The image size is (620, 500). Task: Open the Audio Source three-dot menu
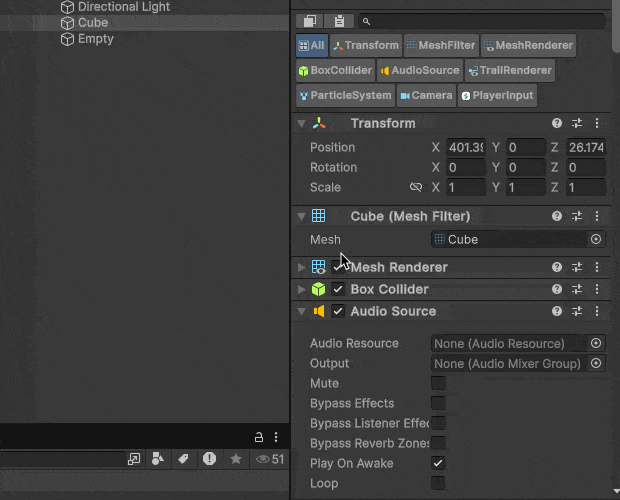coord(597,311)
